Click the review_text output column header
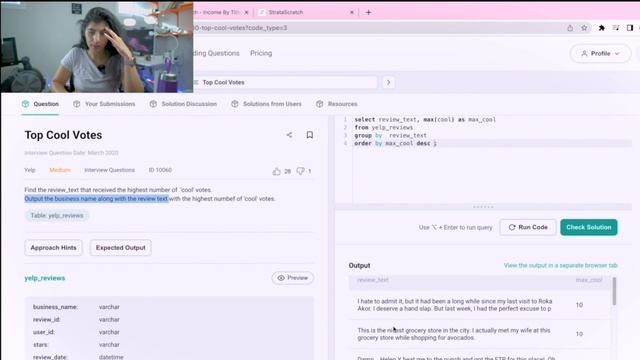Screen dimensions: 640x360 pyautogui.click(x=373, y=280)
